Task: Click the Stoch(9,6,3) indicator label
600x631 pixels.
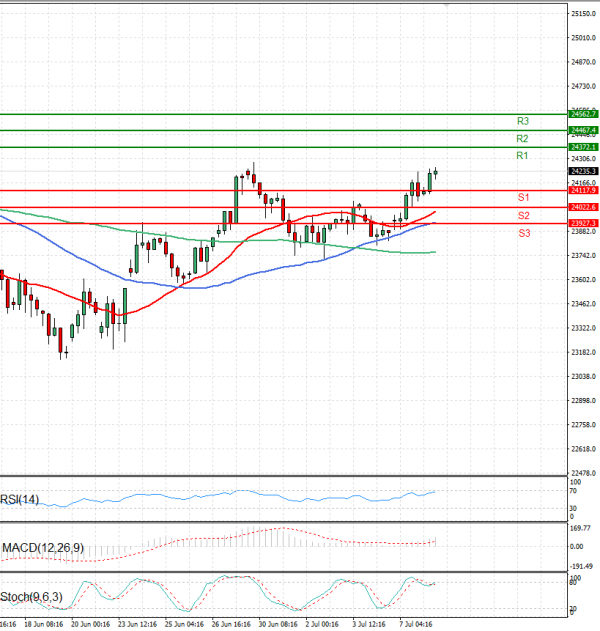Action: [x=31, y=597]
